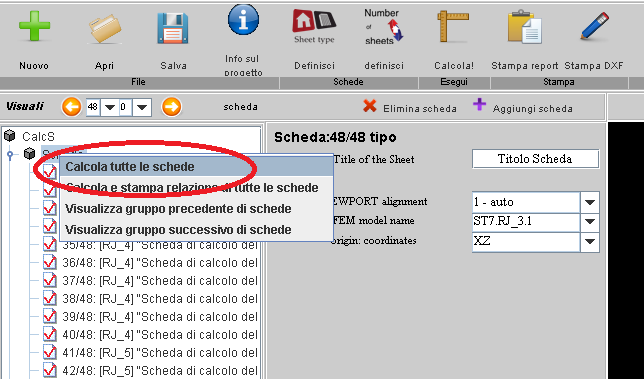
Task: Select tree row 36/48: [RJ_4]
Action: click(x=160, y=263)
